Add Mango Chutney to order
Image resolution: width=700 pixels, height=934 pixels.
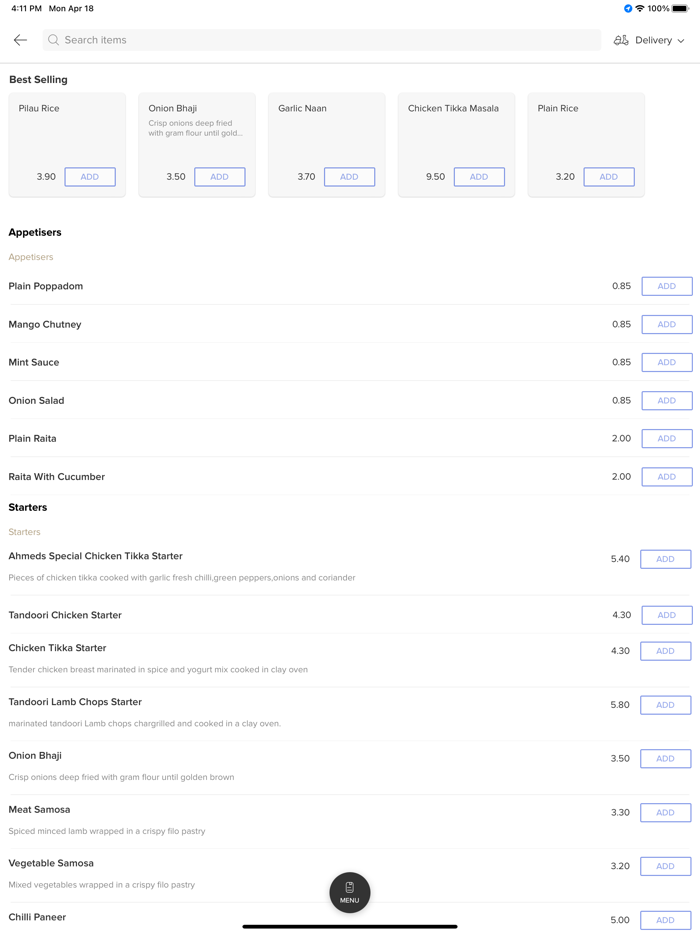tap(666, 324)
